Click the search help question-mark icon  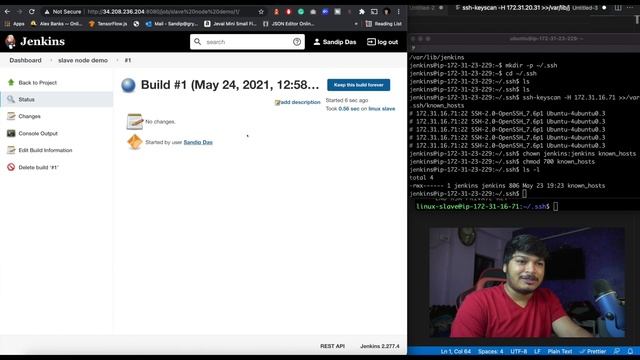pos(297,42)
